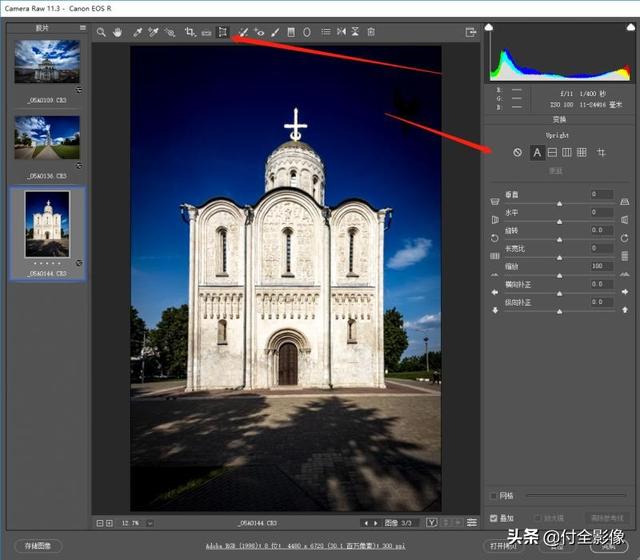Uncheck the 叠加 overlay checkbox
Viewport: 640px width, 560px height.
point(493,518)
